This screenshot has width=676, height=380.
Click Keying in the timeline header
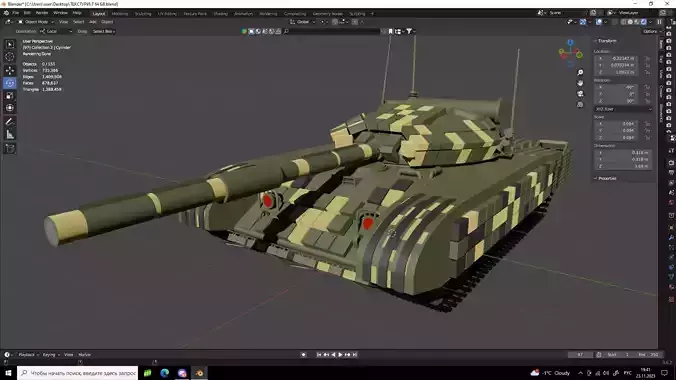click(50, 355)
